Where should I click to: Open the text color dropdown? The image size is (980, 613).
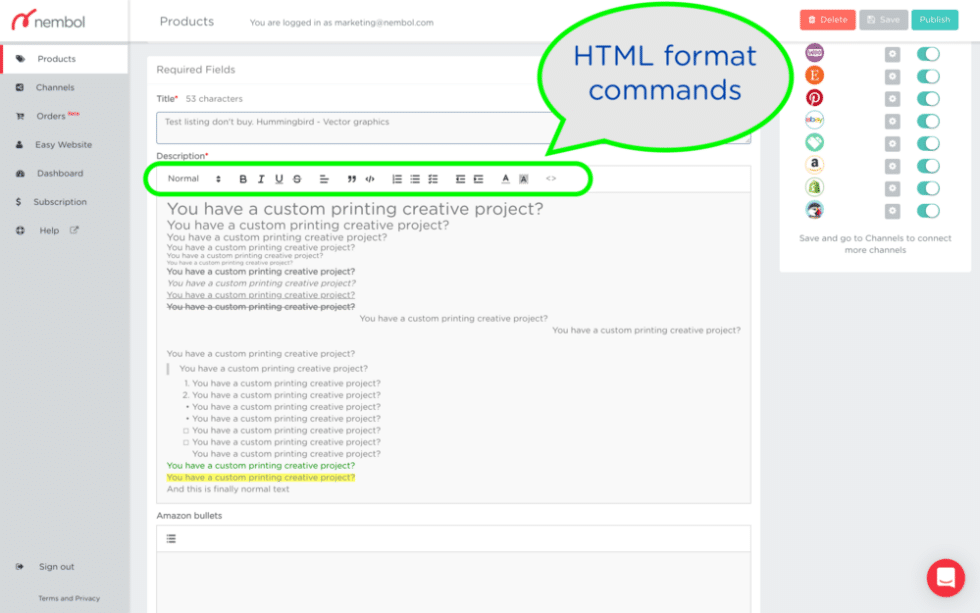click(505, 179)
